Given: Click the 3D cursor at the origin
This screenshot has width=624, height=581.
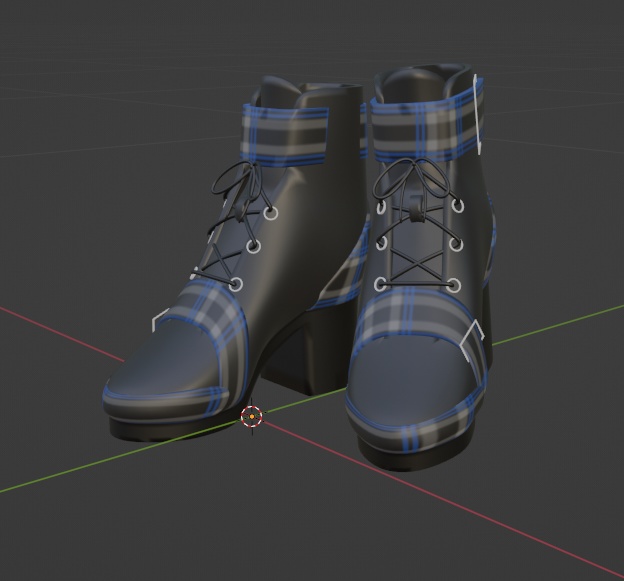Looking at the screenshot, I should (x=252, y=416).
